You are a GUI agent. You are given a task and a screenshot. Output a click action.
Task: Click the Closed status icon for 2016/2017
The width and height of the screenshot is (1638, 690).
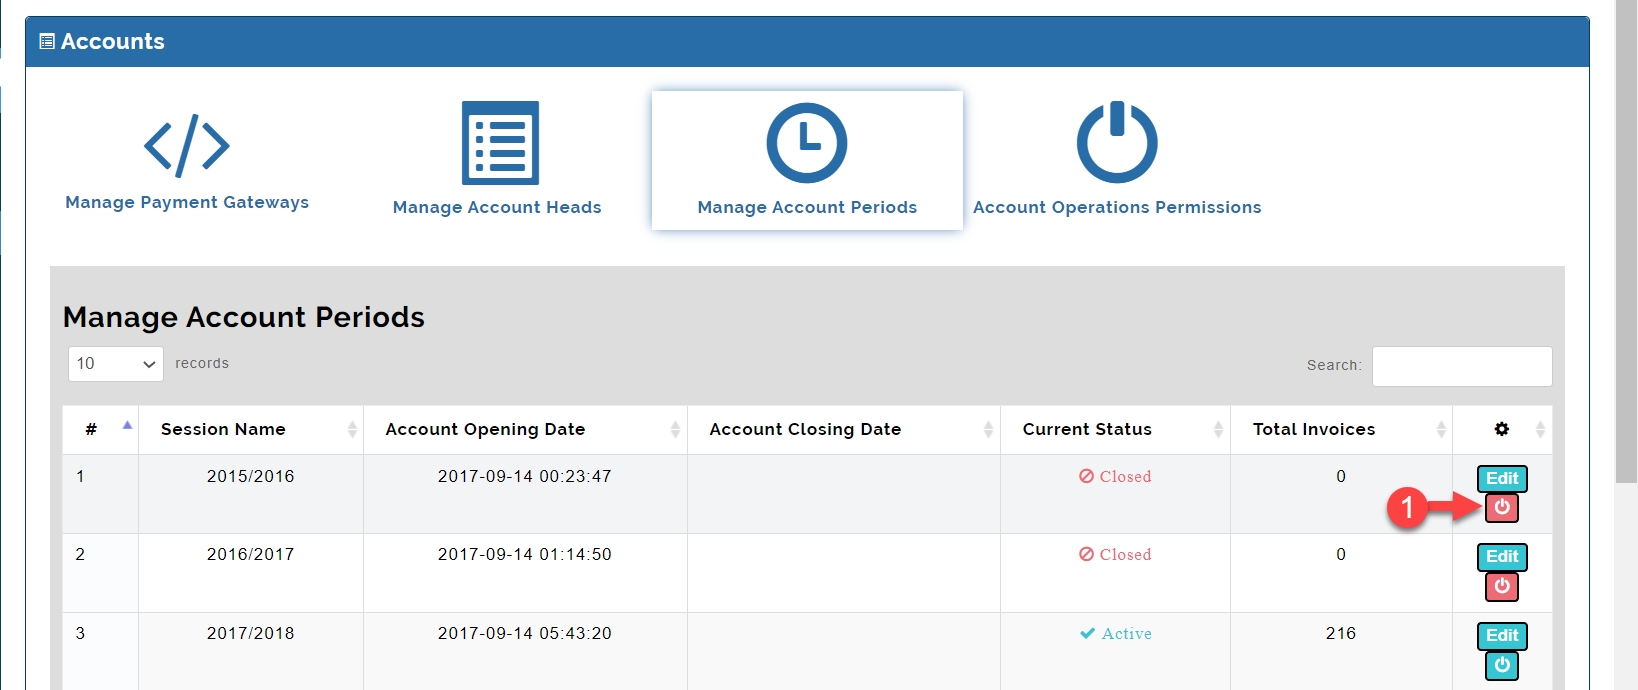[1086, 554]
